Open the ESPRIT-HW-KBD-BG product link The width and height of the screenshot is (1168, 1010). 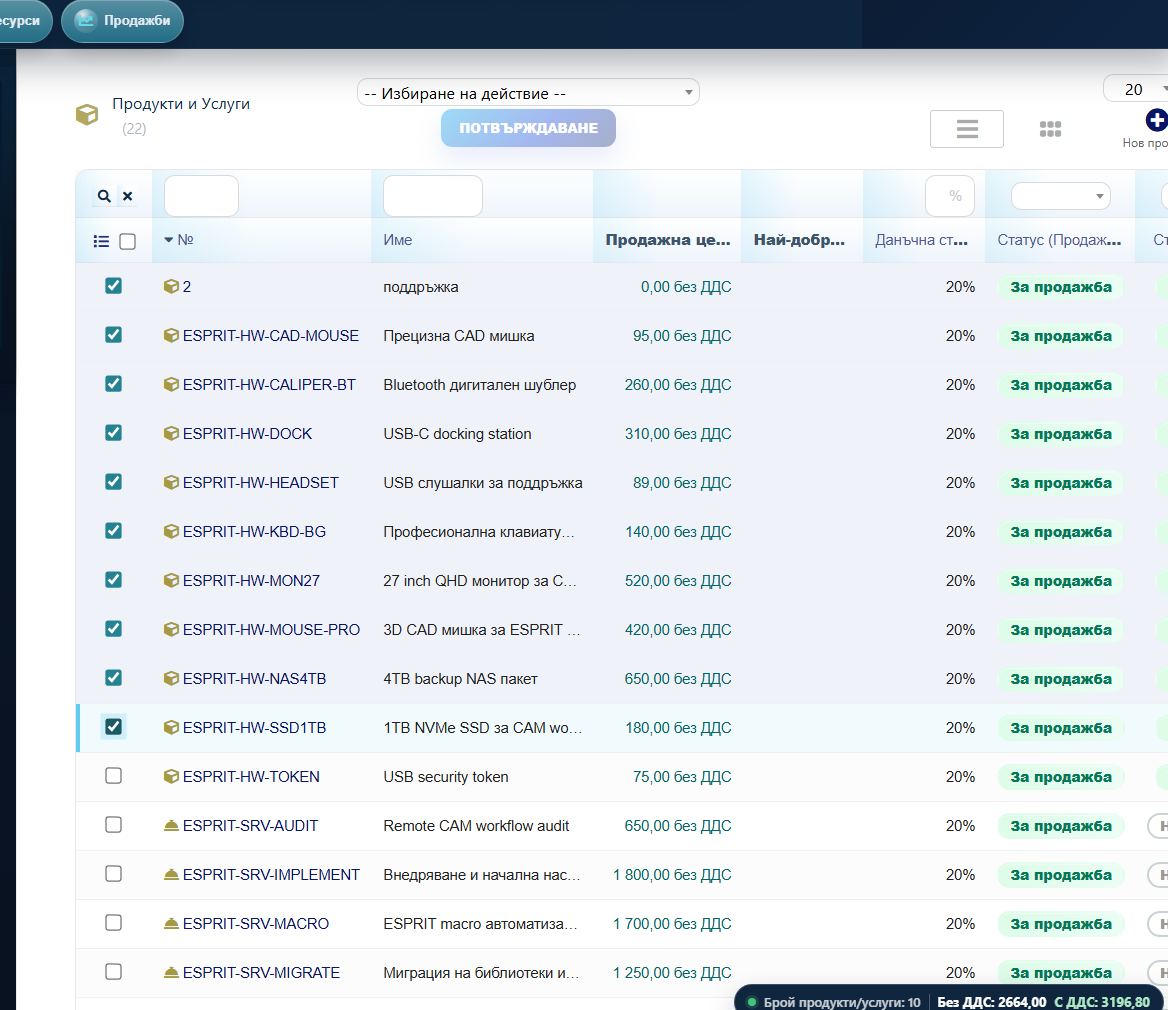255,532
